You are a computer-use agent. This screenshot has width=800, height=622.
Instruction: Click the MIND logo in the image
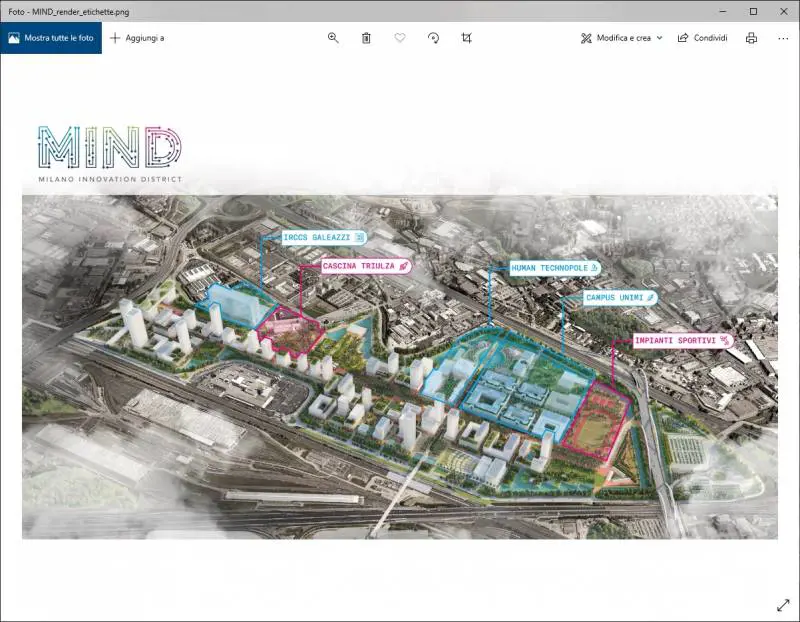point(109,149)
